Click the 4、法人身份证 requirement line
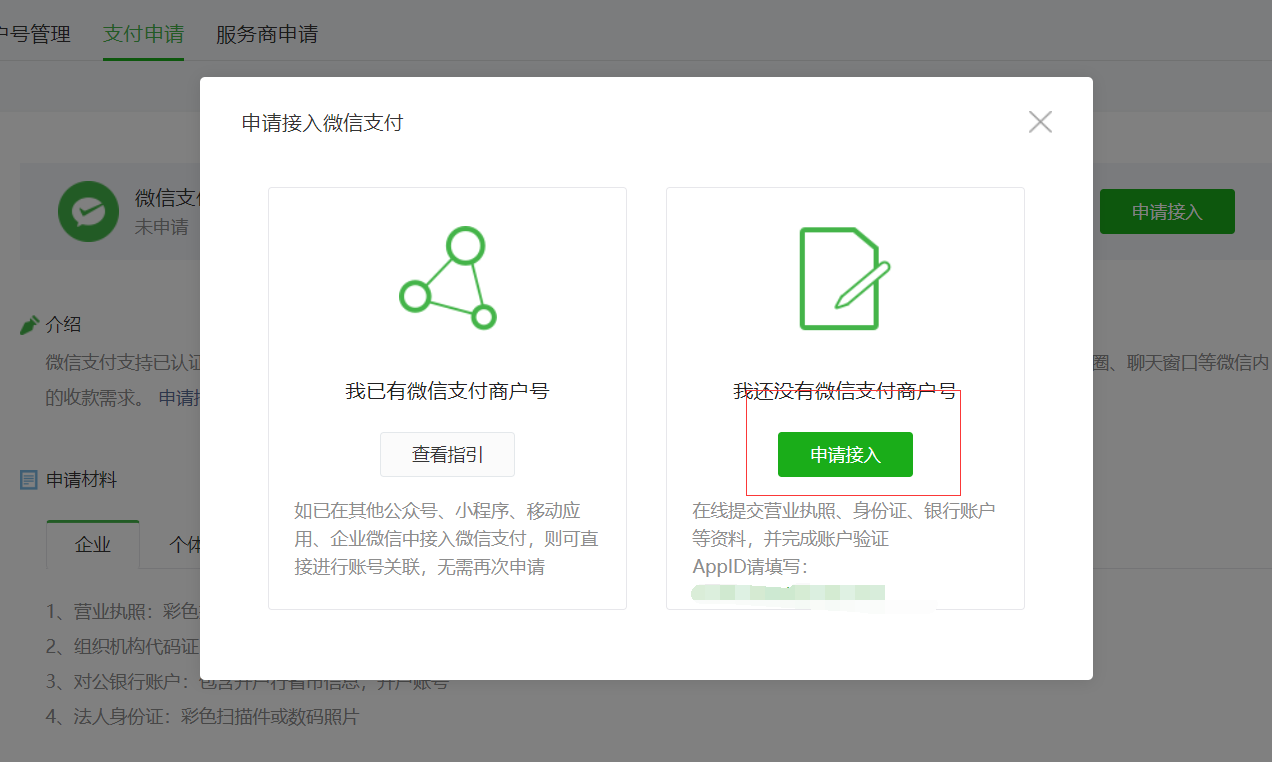 [202, 717]
